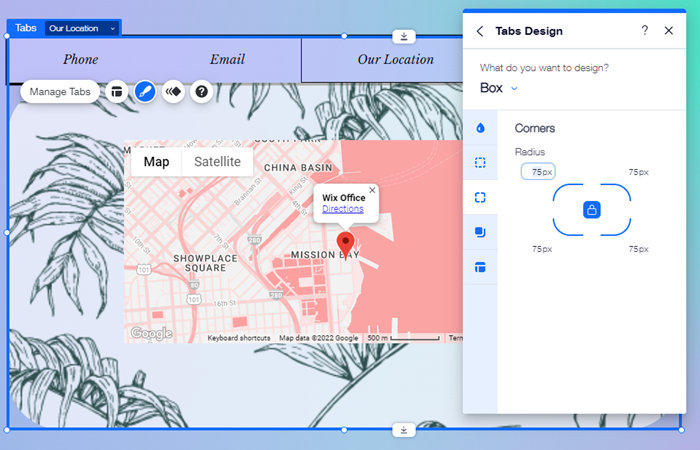The height and width of the screenshot is (450, 700).
Task: Click the Manage Tabs button
Action: (60, 92)
